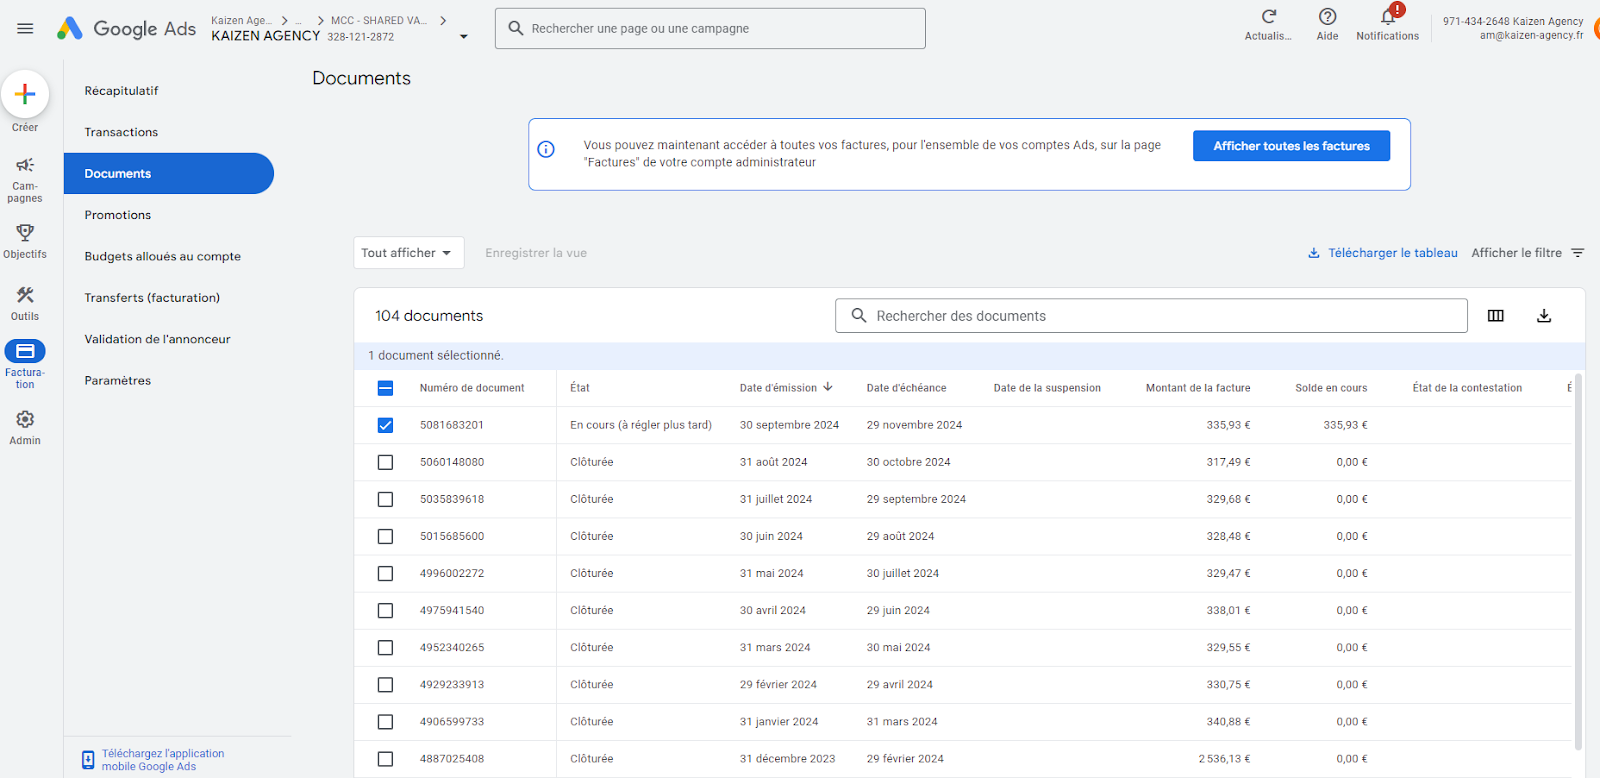Toggle the select-all header checkbox

point(385,388)
